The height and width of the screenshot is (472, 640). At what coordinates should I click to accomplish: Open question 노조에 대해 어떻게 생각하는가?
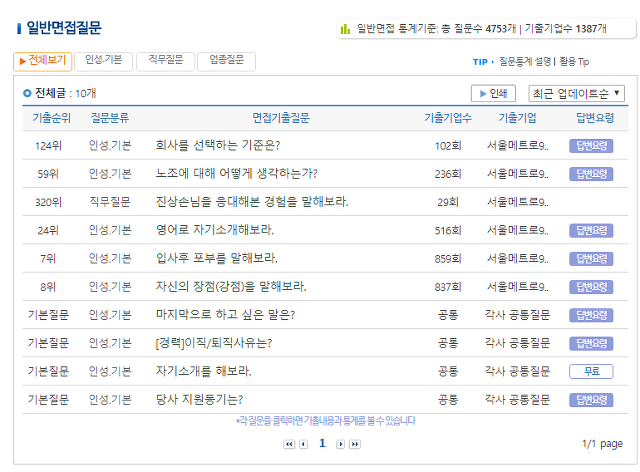[x=237, y=174]
